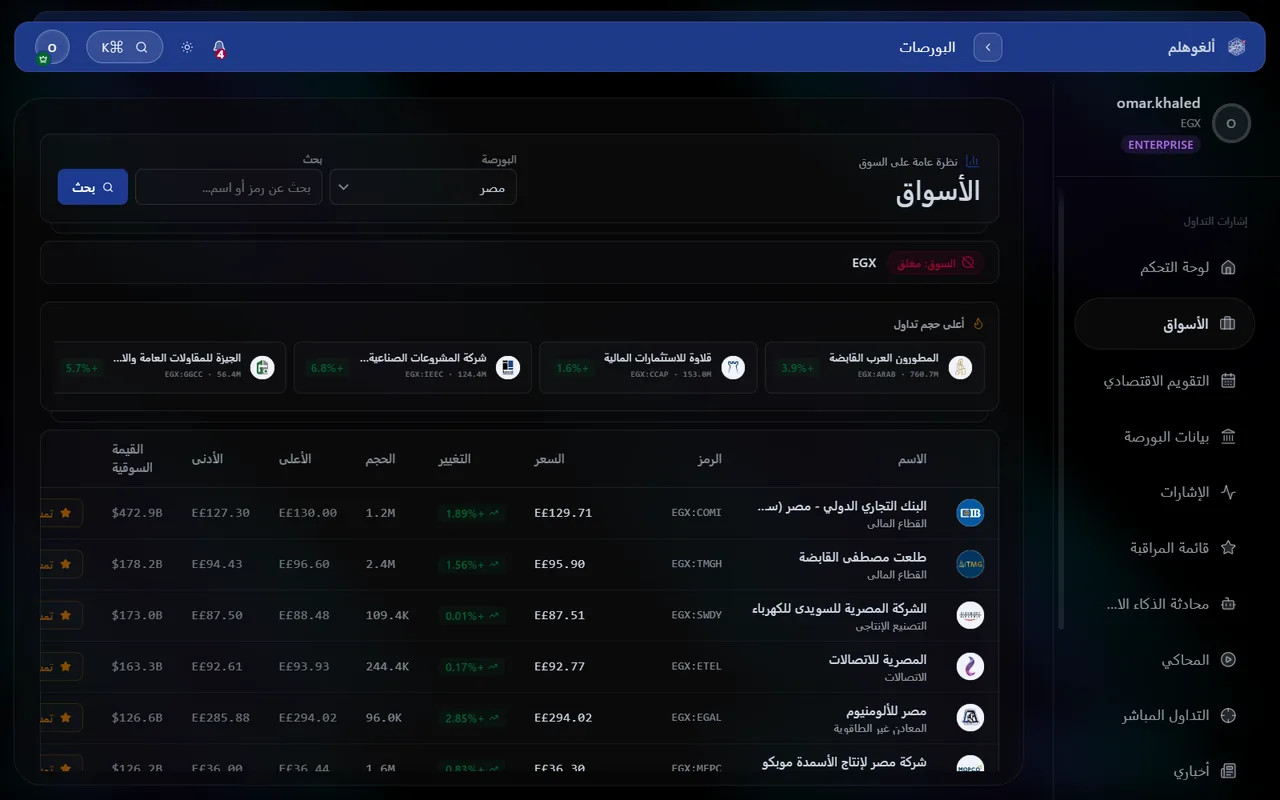Click the المصرية للاتصالات logo icon

970,666
